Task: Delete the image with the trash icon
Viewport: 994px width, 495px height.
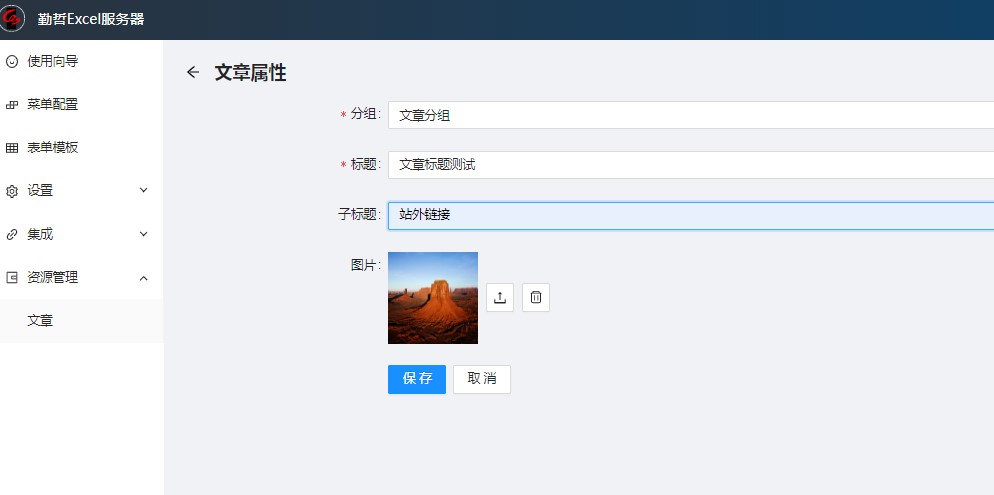Action: click(536, 297)
